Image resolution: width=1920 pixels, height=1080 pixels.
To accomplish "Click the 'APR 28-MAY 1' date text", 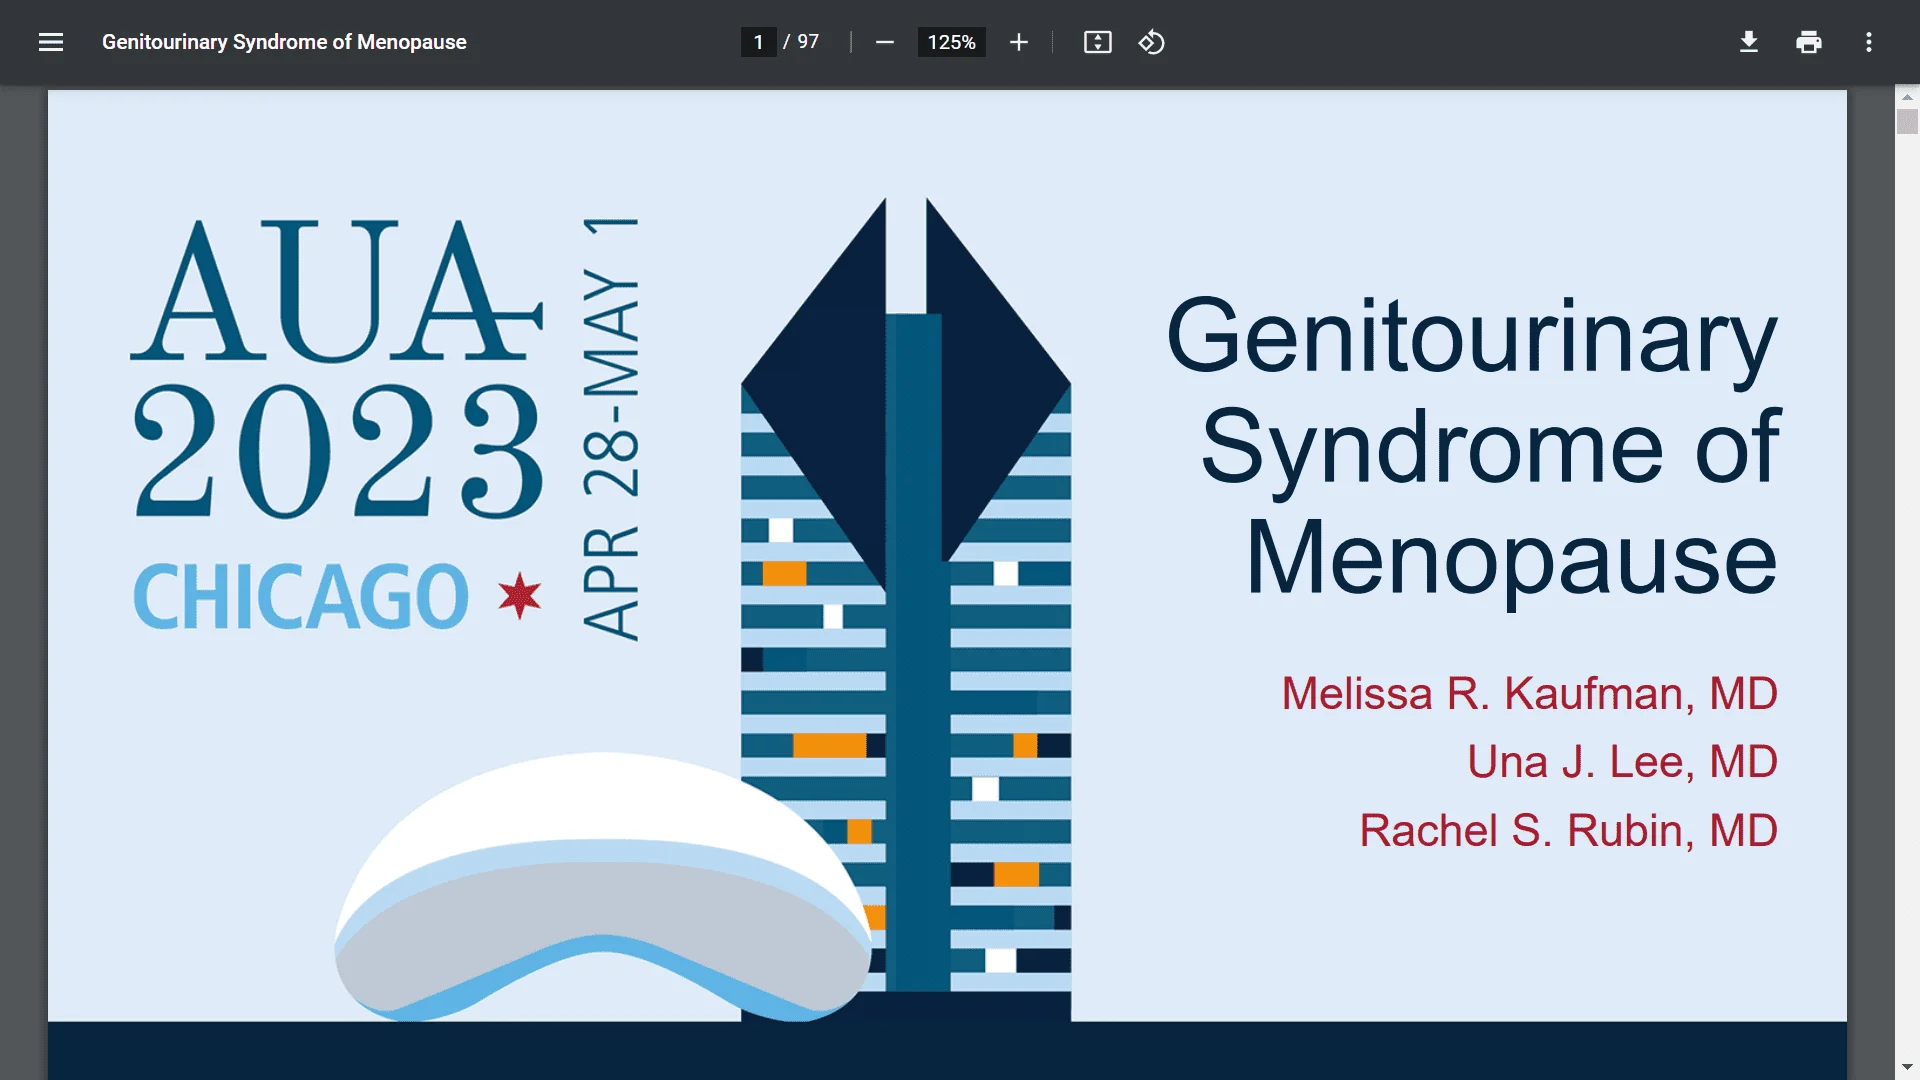I will pos(610,428).
